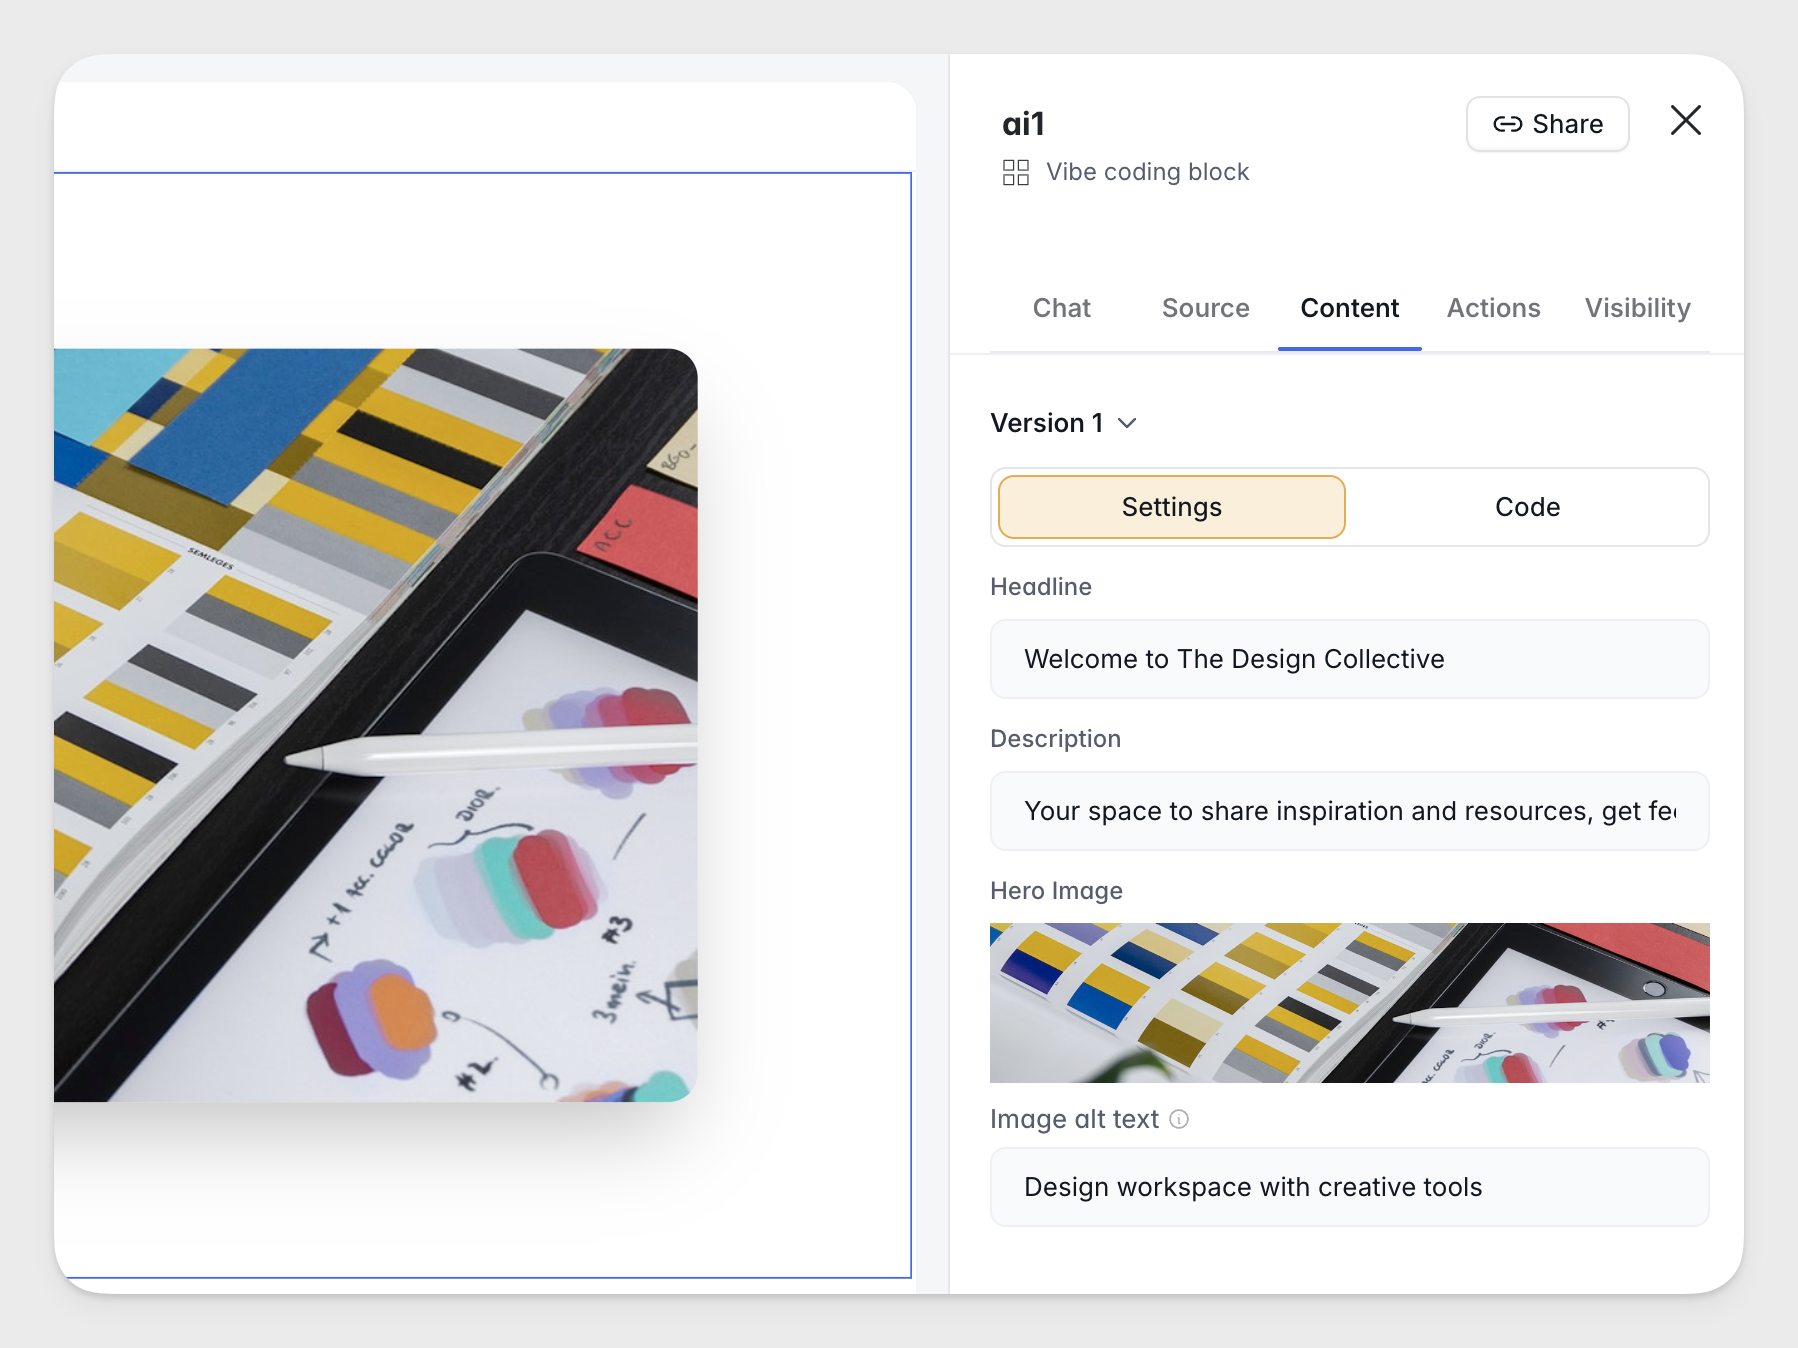The width and height of the screenshot is (1798, 1348).
Task: Open the Visibility tab
Action: (x=1637, y=308)
